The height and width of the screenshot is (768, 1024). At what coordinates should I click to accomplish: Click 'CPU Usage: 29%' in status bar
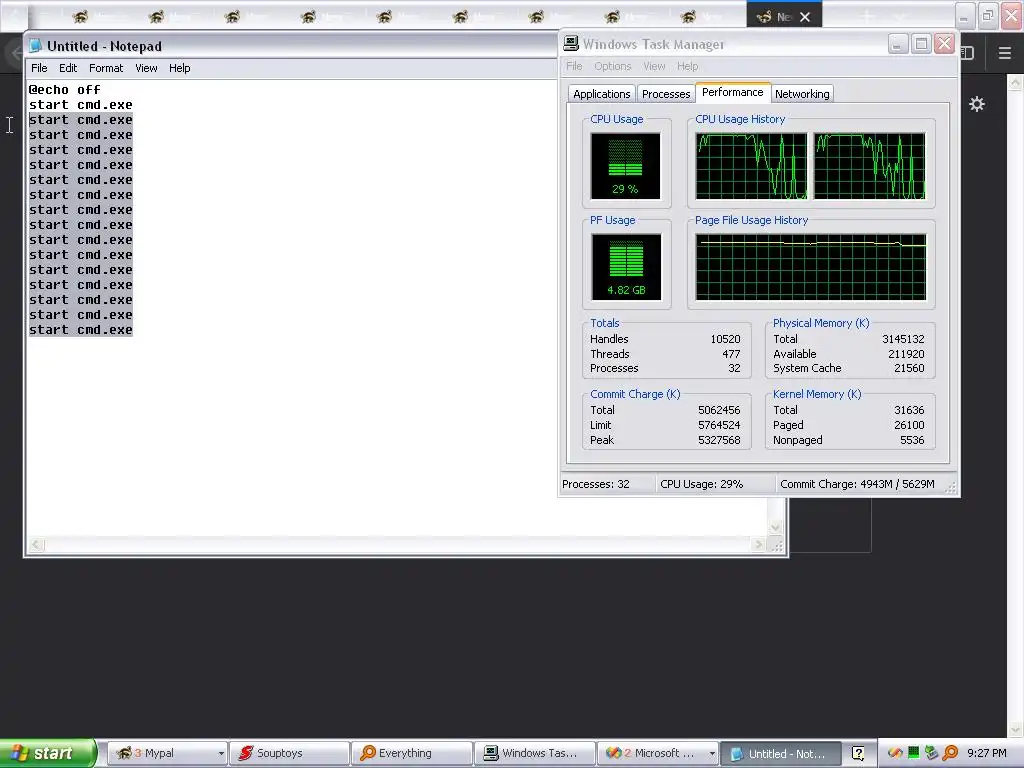tap(701, 484)
